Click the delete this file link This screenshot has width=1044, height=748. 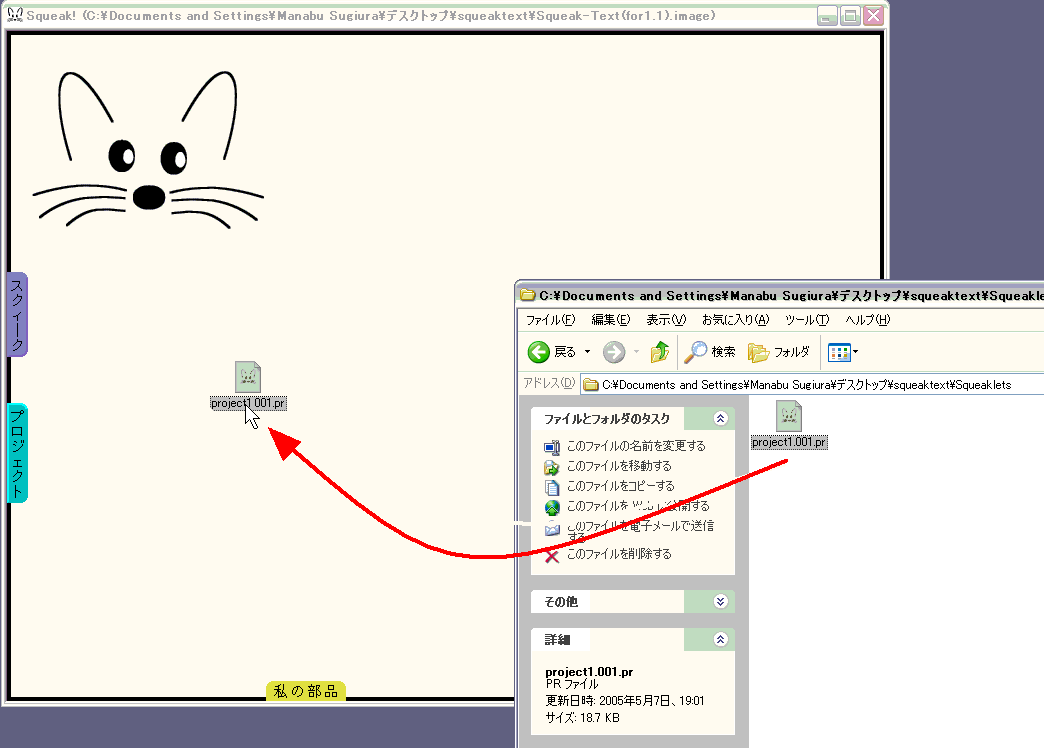click(x=618, y=554)
